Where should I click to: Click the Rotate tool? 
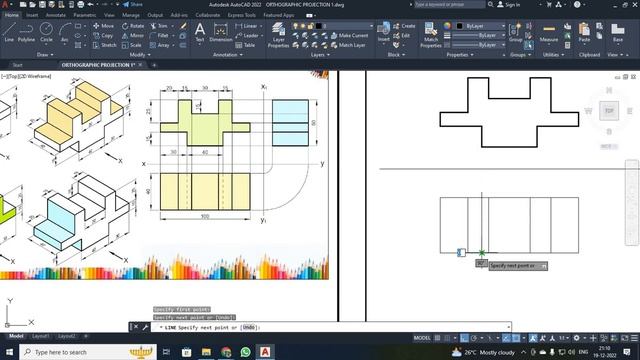[133, 26]
